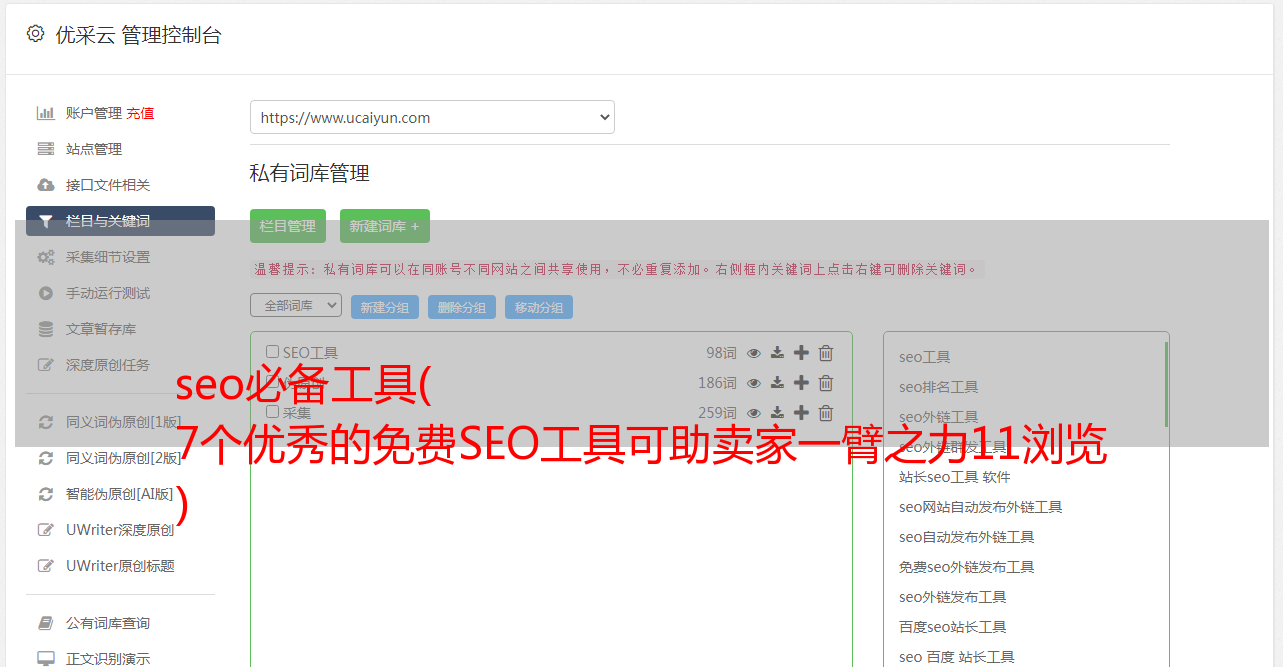Select 栏目与关键词 in the sidebar
This screenshot has width=1283, height=667.
click(120, 221)
